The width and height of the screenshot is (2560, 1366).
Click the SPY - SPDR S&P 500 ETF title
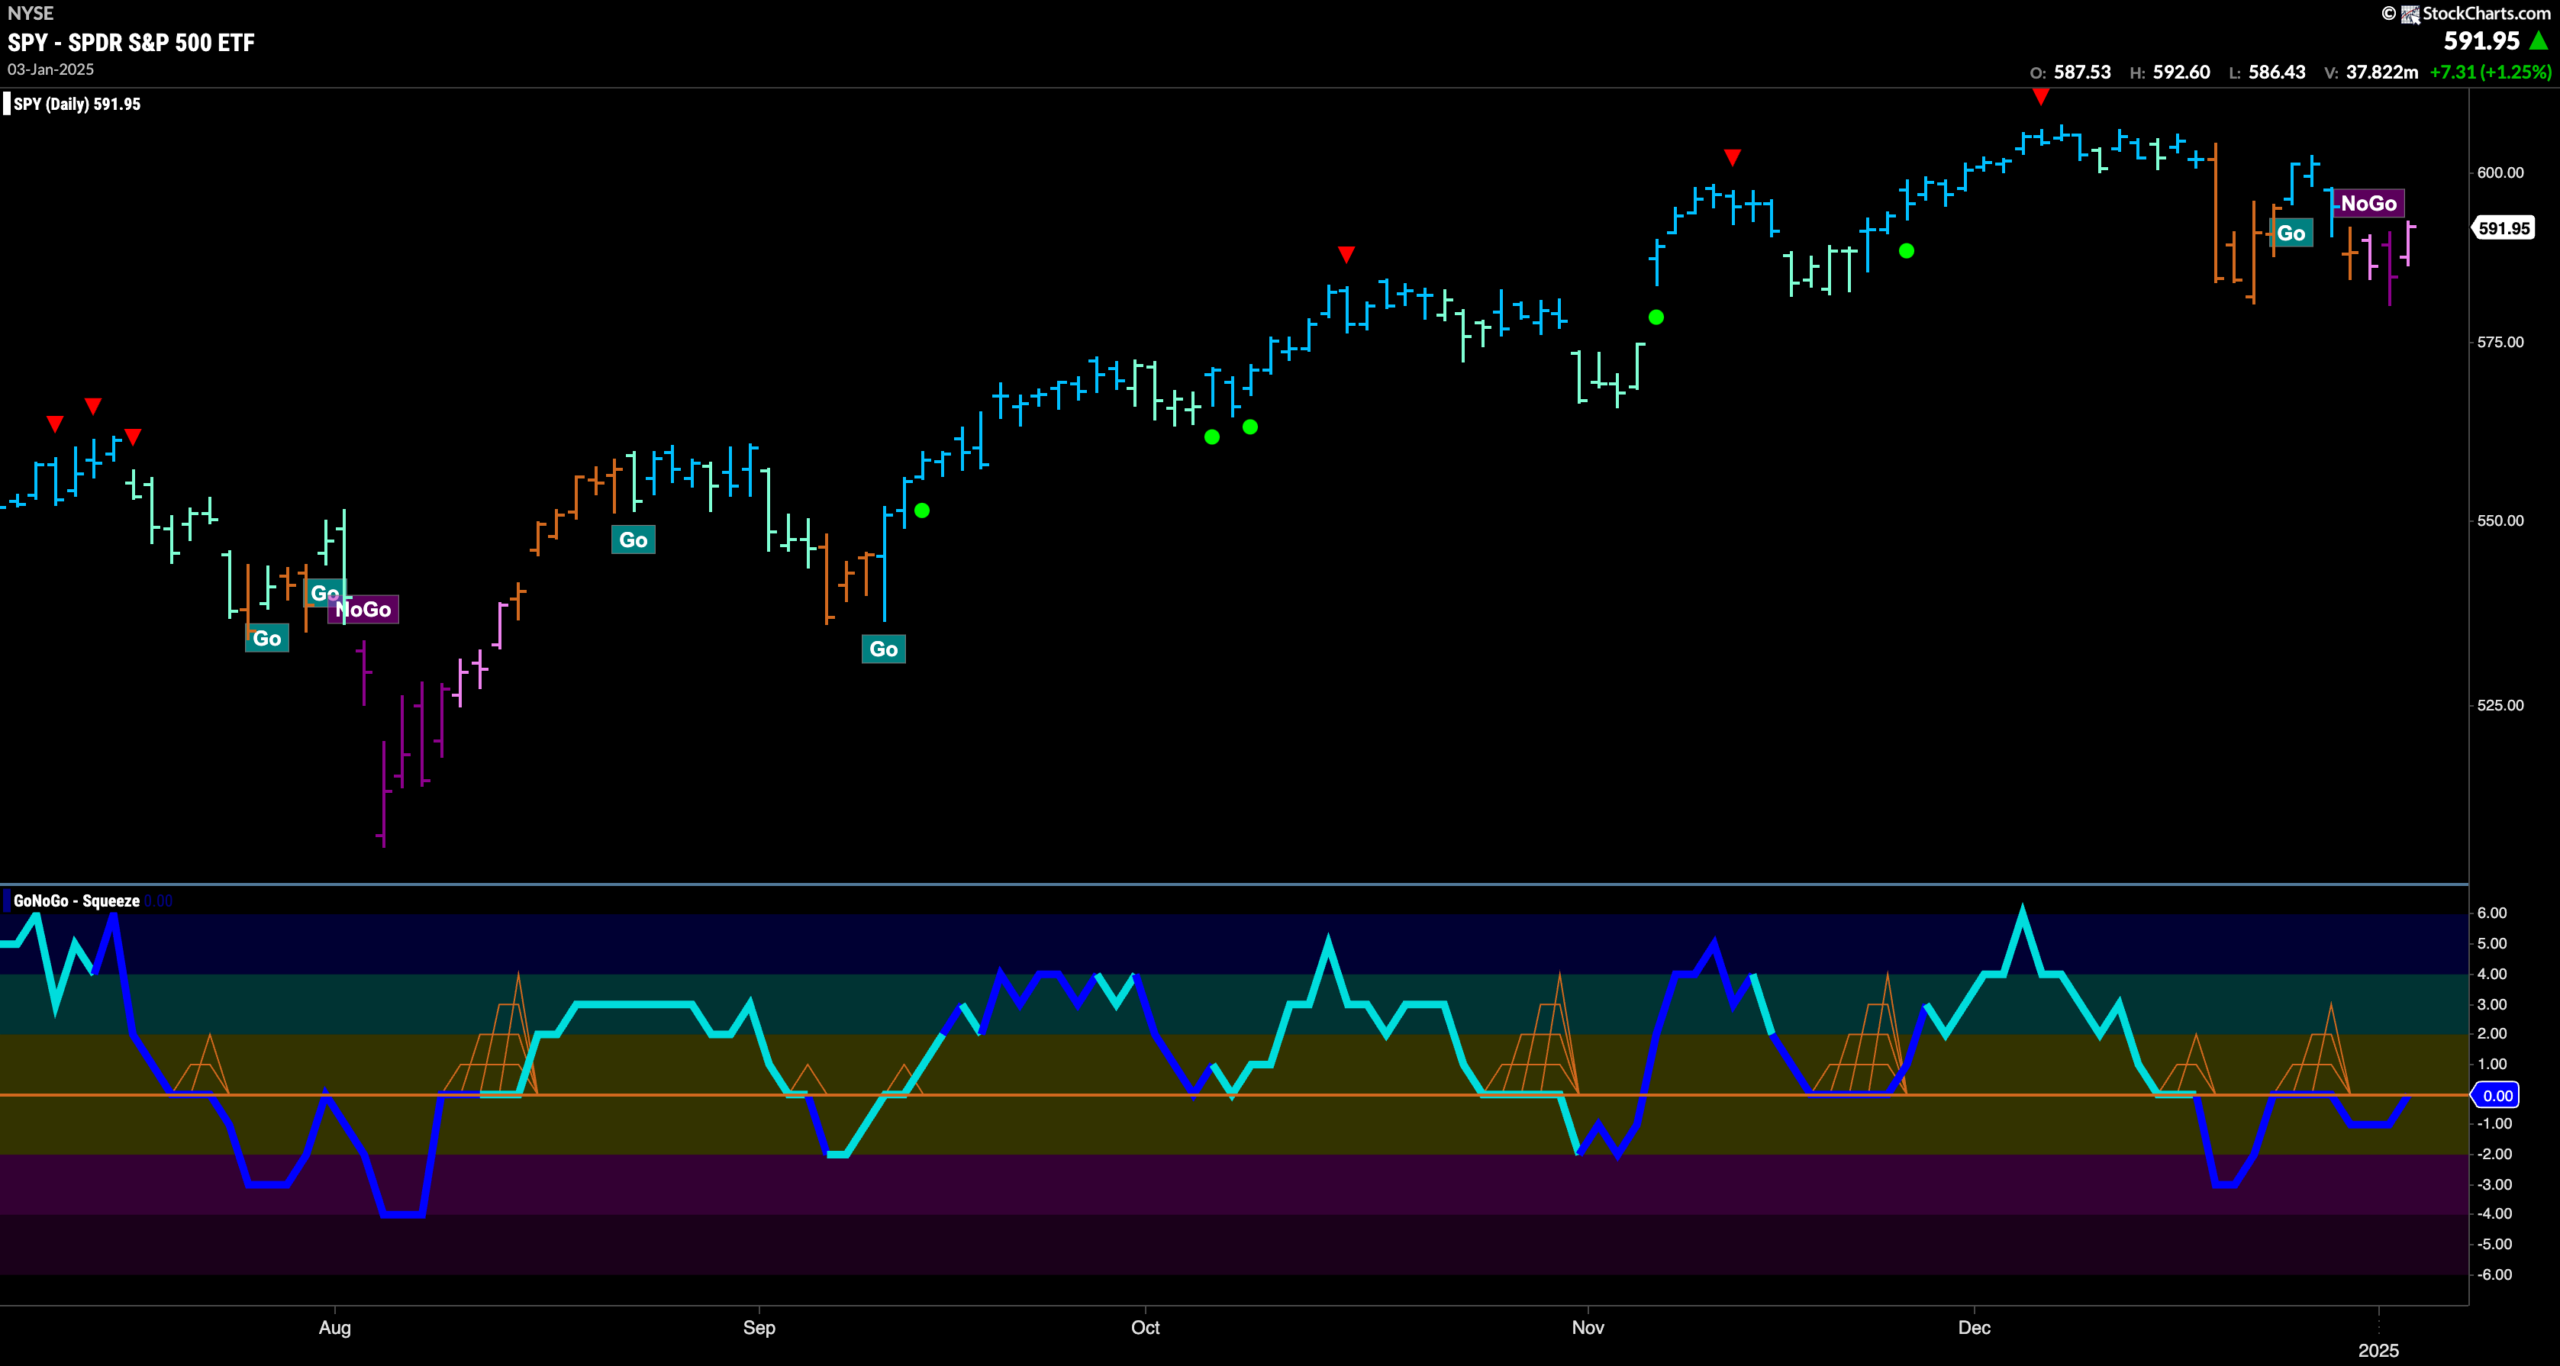click(x=131, y=43)
